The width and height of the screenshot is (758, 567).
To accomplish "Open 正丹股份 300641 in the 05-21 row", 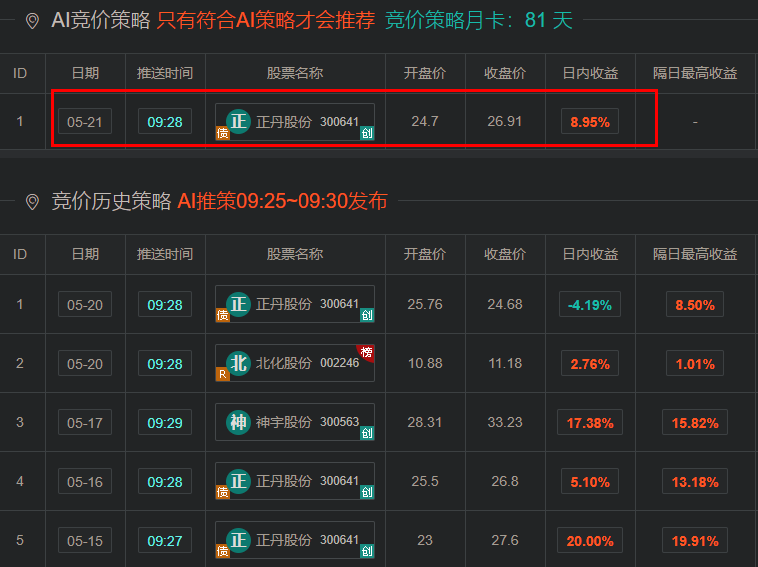I will coord(295,122).
